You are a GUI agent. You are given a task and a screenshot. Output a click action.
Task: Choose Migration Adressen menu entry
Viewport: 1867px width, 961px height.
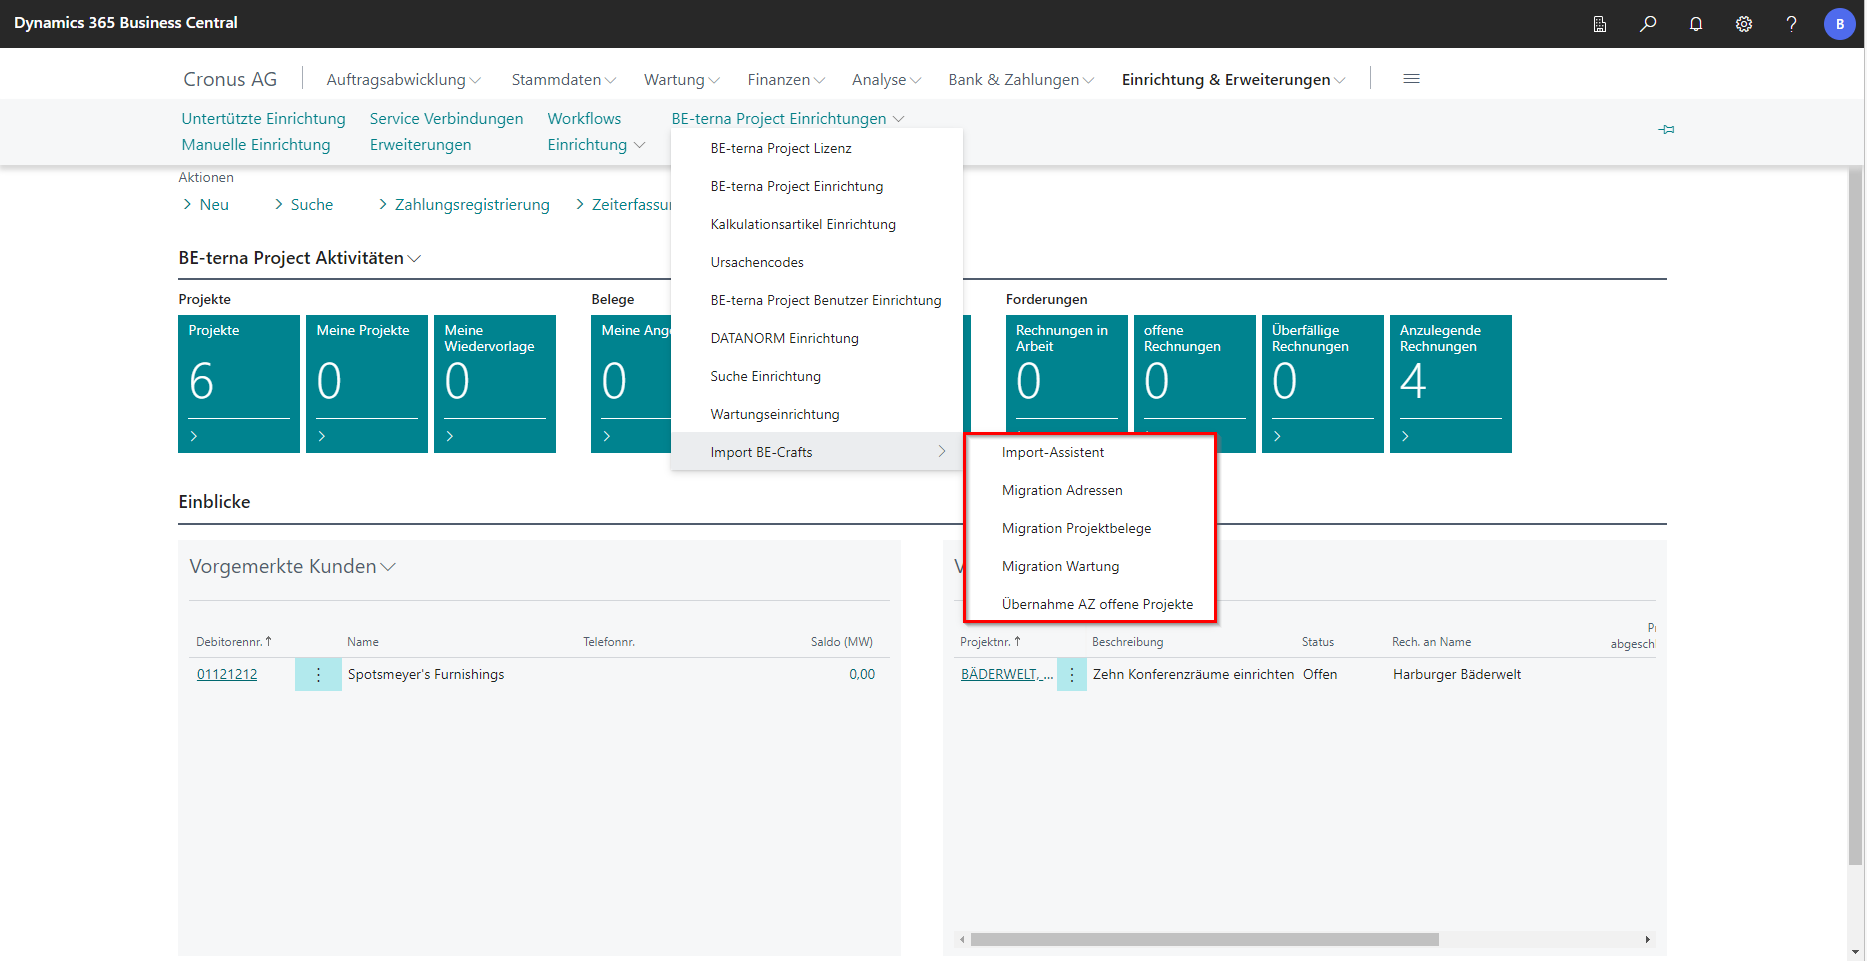click(x=1061, y=491)
